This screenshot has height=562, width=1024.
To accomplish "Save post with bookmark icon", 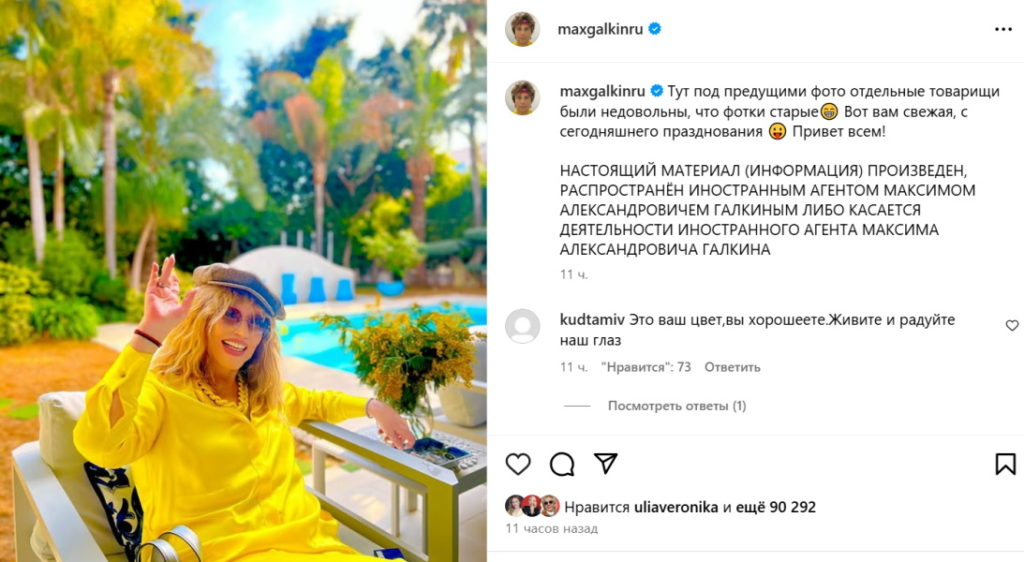I will tap(1005, 464).
